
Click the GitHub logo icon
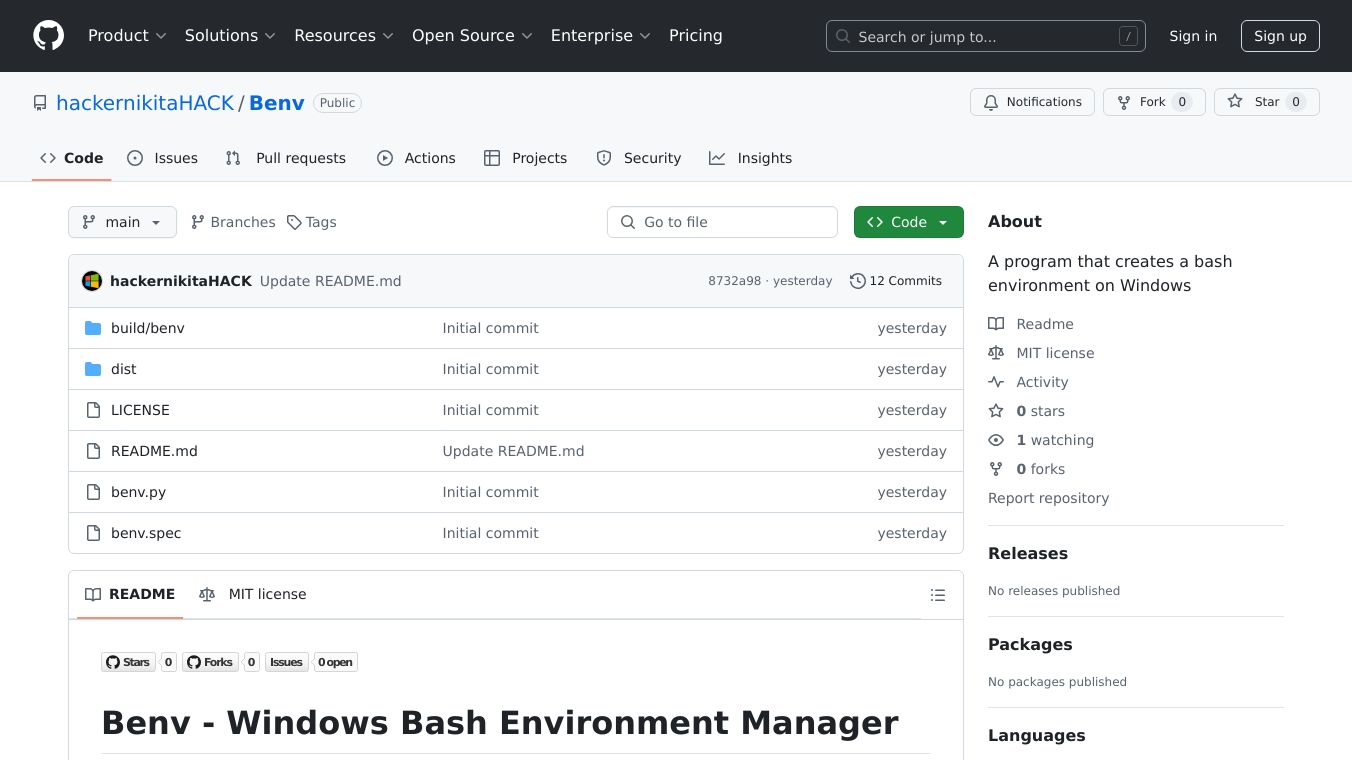coord(48,36)
